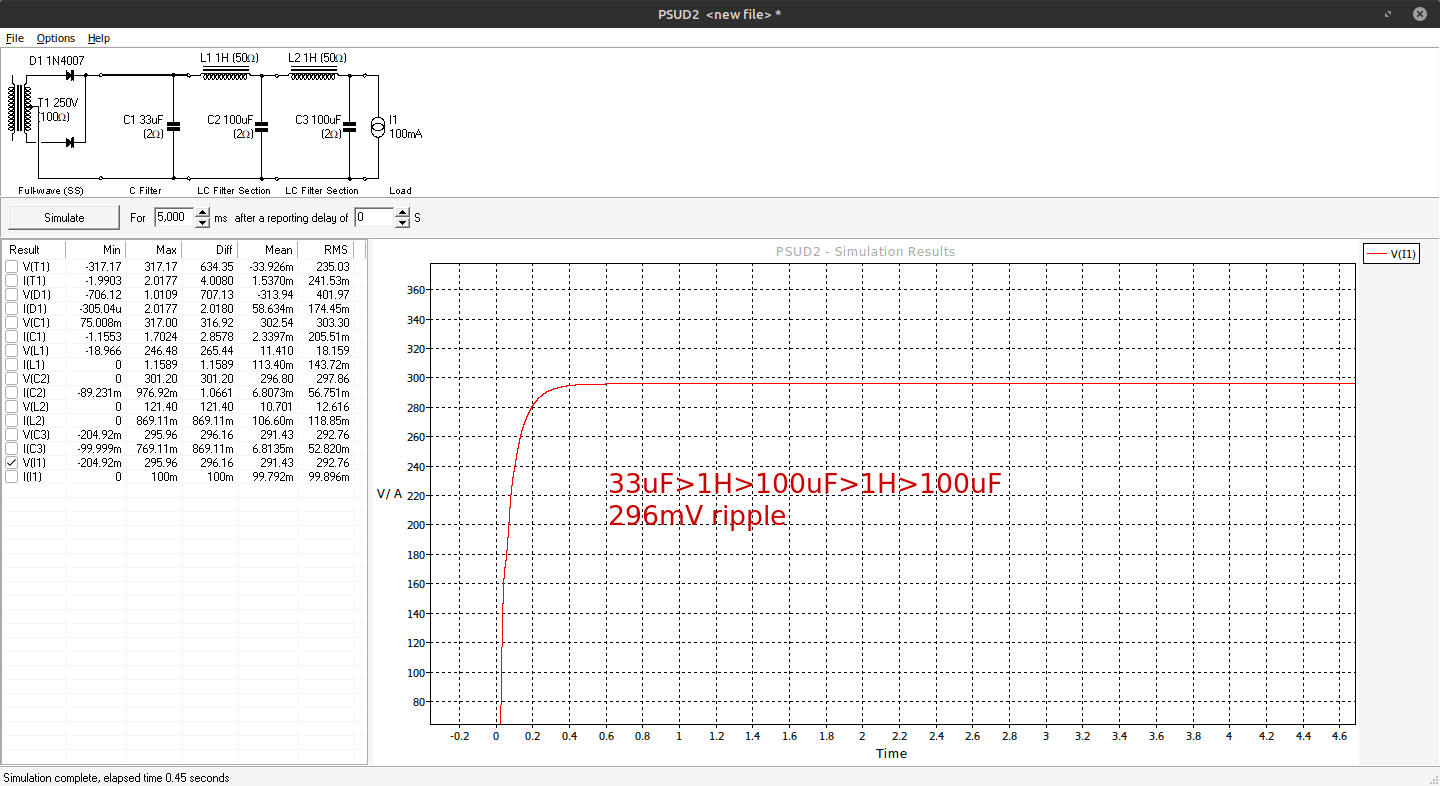Click the L2 1H inductor symbol
The image size is (1440, 786).
[x=313, y=73]
